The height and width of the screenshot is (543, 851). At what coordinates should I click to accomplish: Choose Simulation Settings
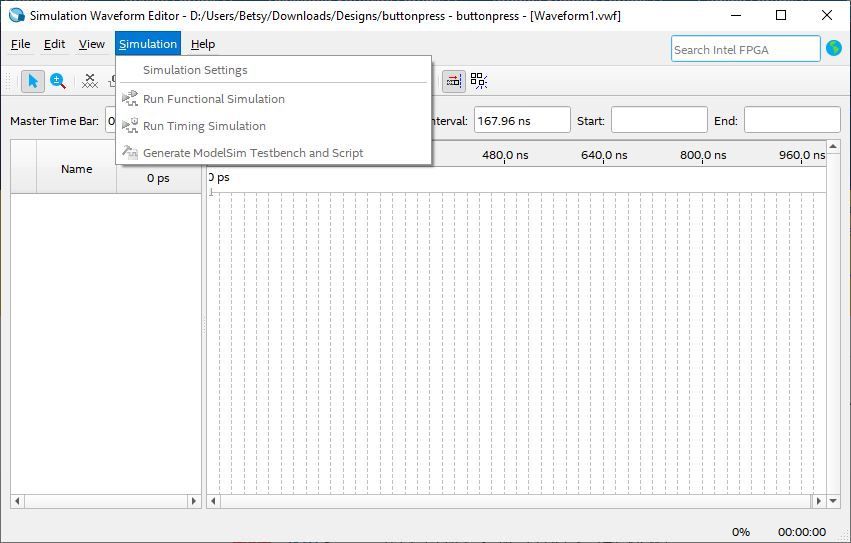(274, 70)
